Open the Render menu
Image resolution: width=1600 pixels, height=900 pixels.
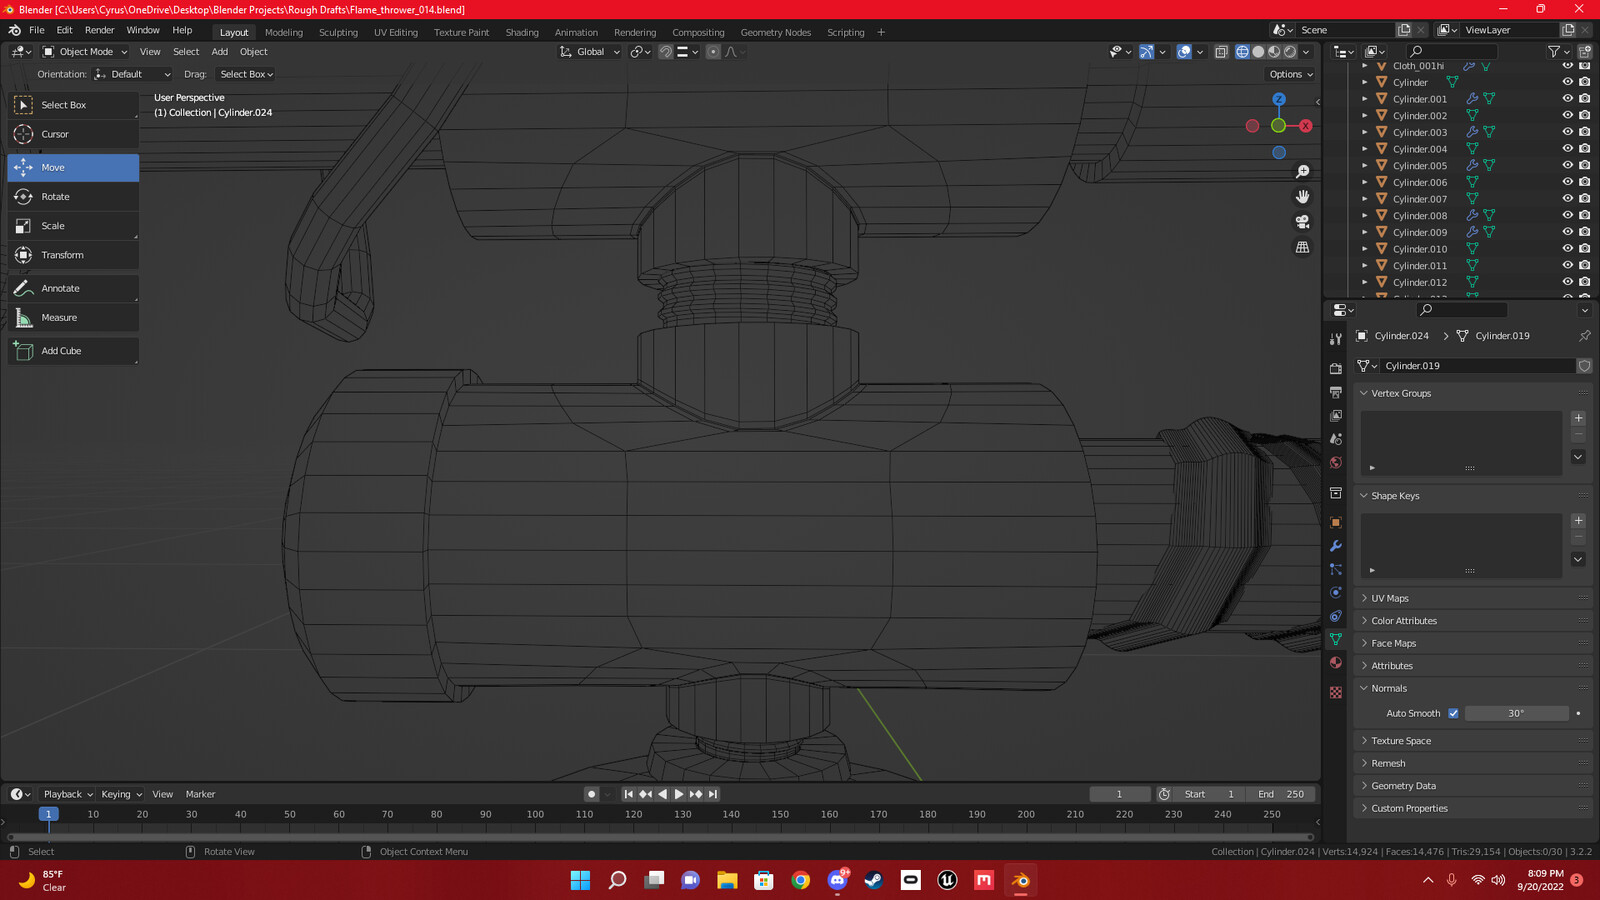click(x=99, y=30)
